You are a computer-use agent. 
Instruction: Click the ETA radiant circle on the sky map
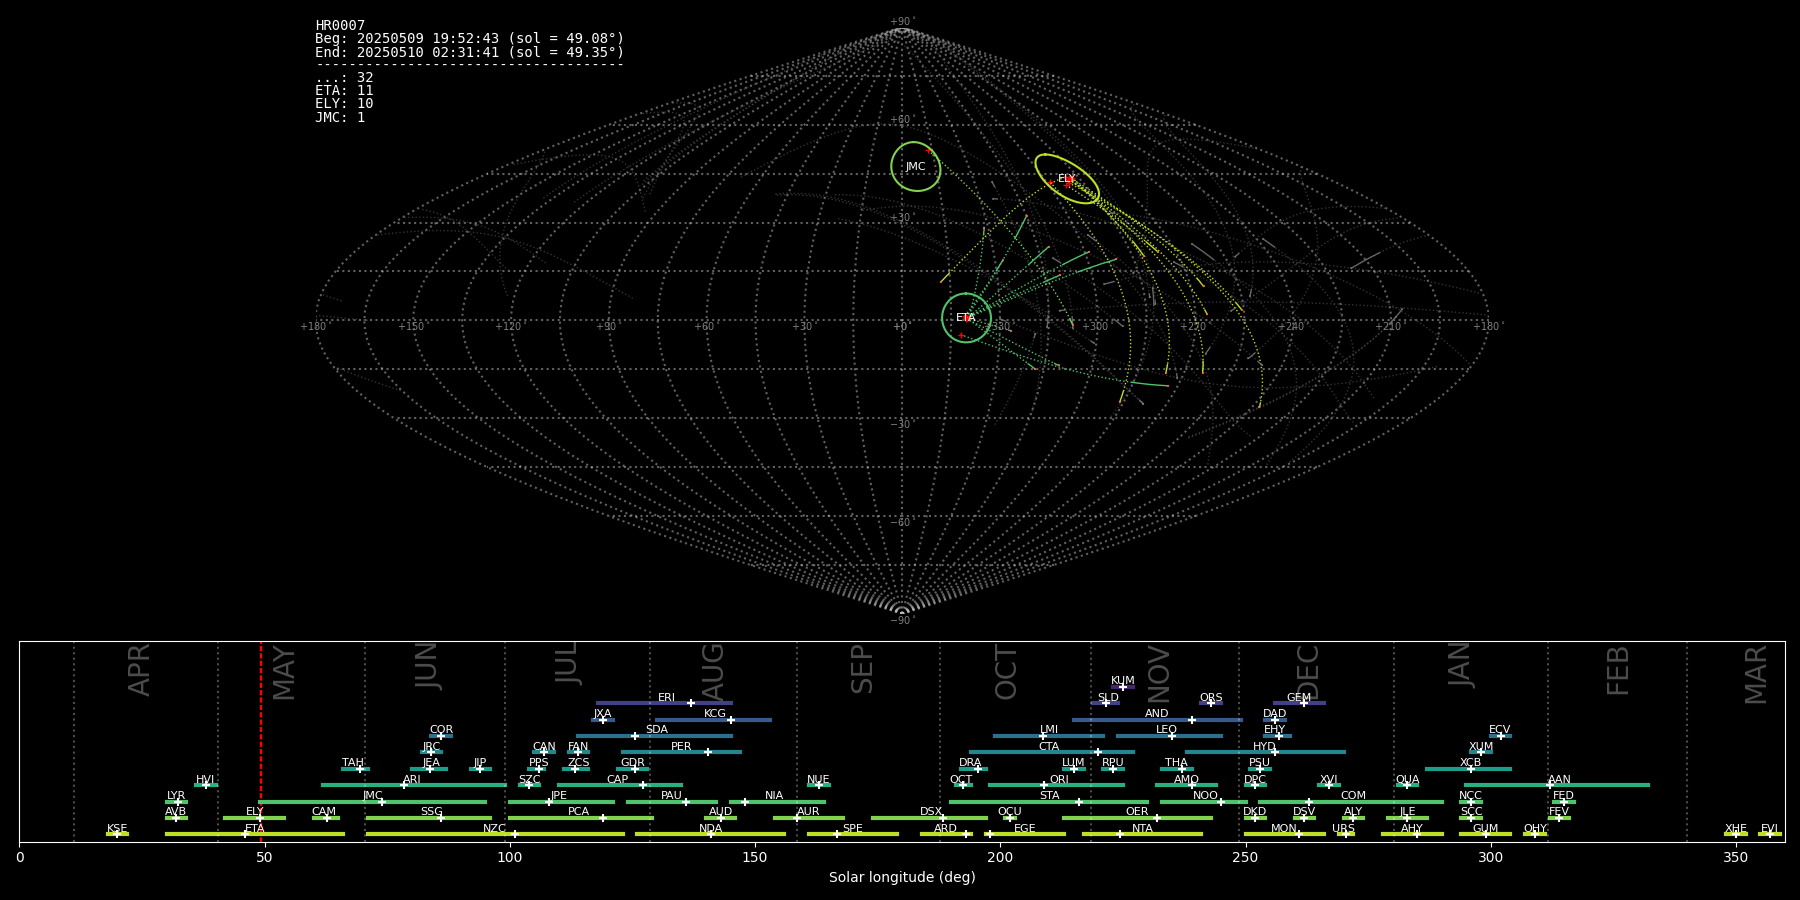(x=966, y=318)
